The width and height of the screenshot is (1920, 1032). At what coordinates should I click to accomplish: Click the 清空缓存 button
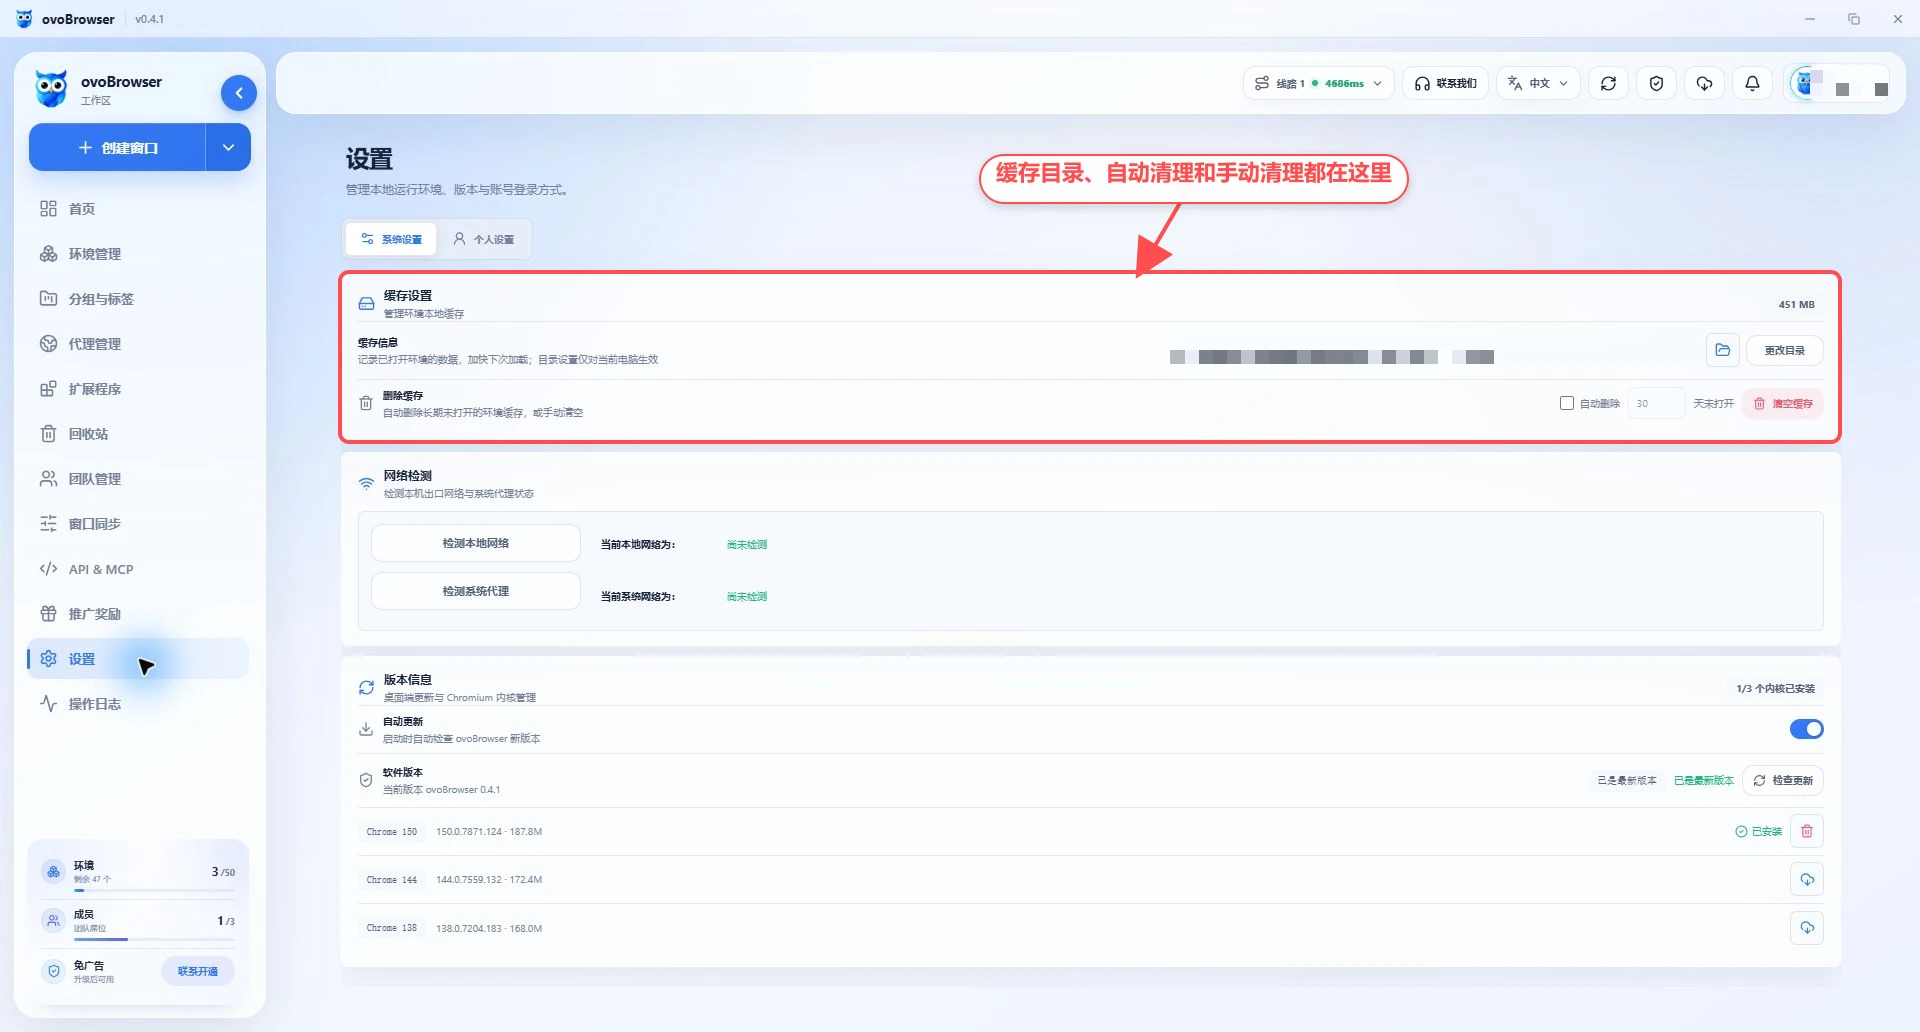[1783, 403]
